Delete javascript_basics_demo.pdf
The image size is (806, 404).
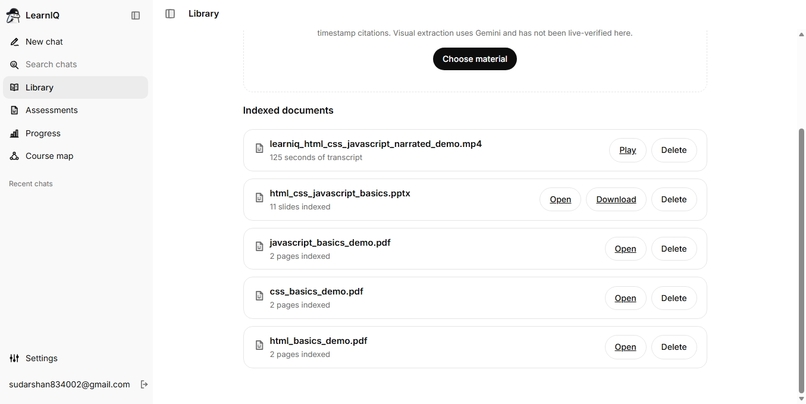674,249
